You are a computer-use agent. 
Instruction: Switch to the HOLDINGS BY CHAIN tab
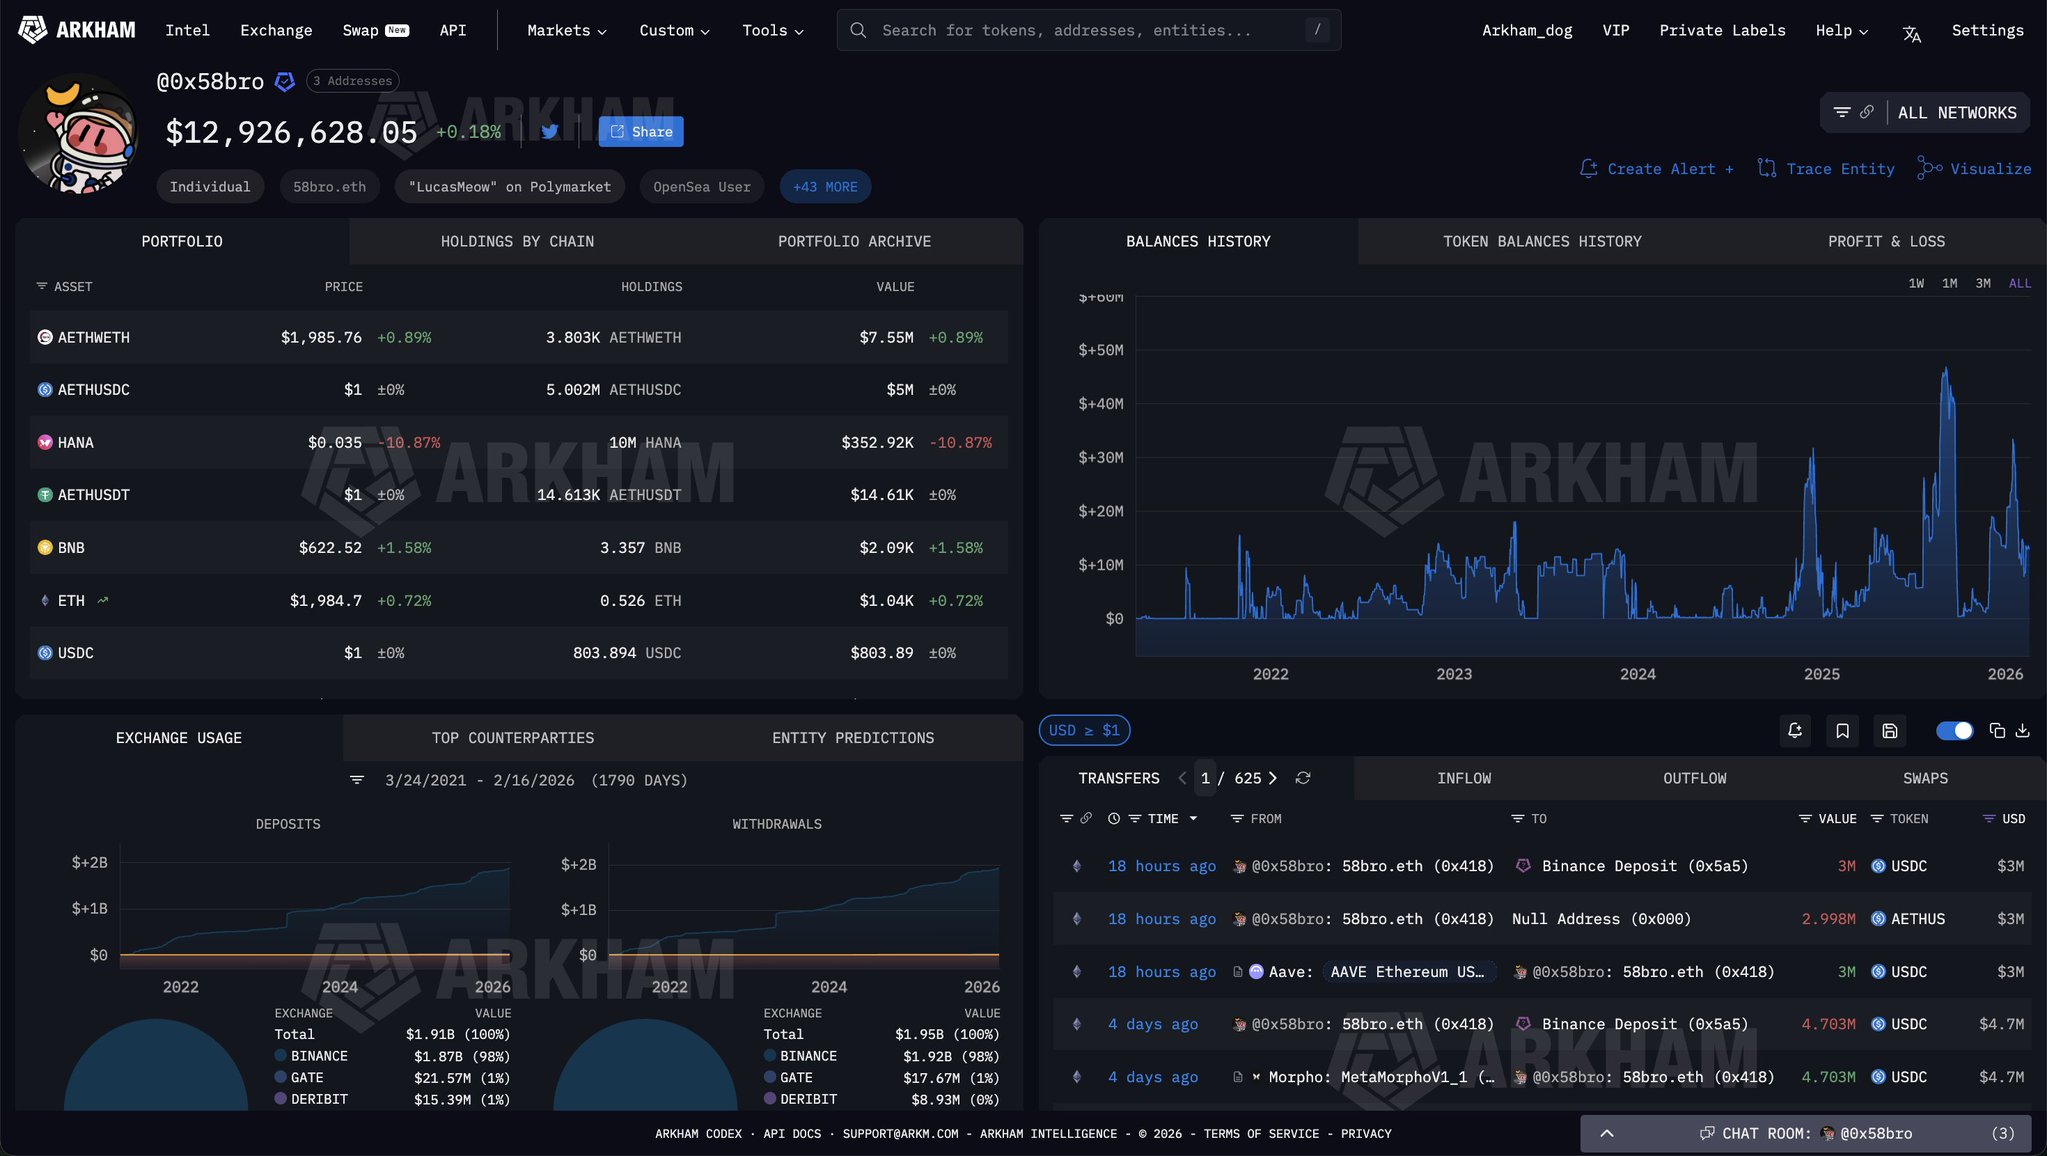click(x=517, y=242)
